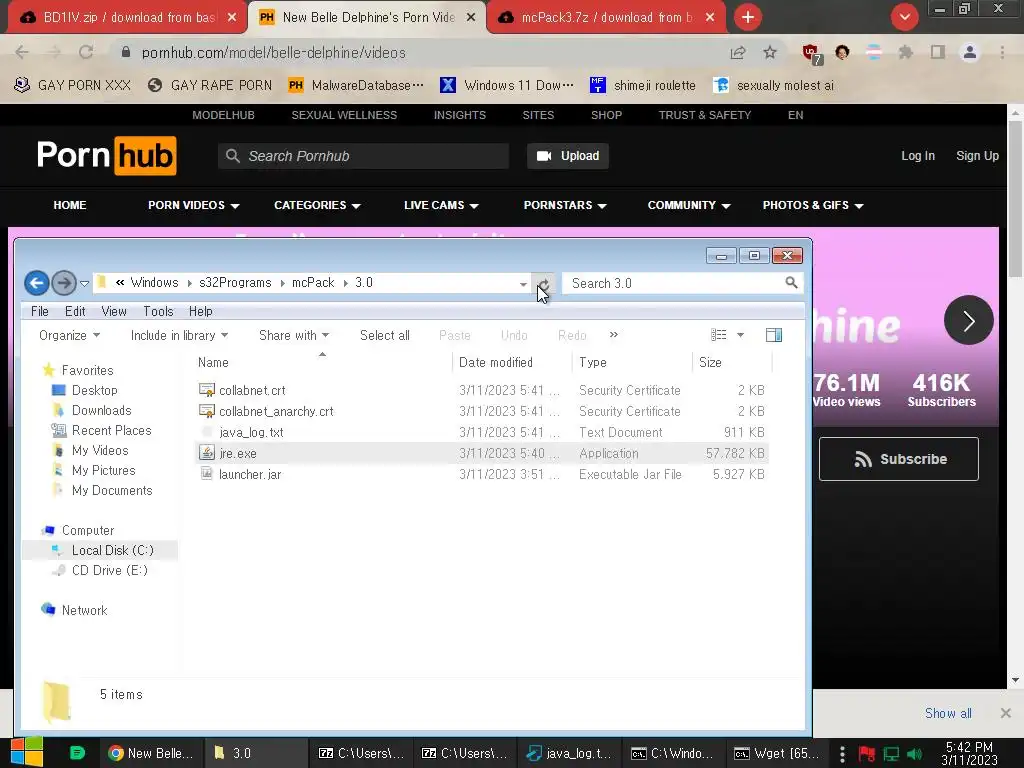The image size is (1024, 768).
Task: Show the next banner with the arrow button
Action: pyautogui.click(x=968, y=320)
